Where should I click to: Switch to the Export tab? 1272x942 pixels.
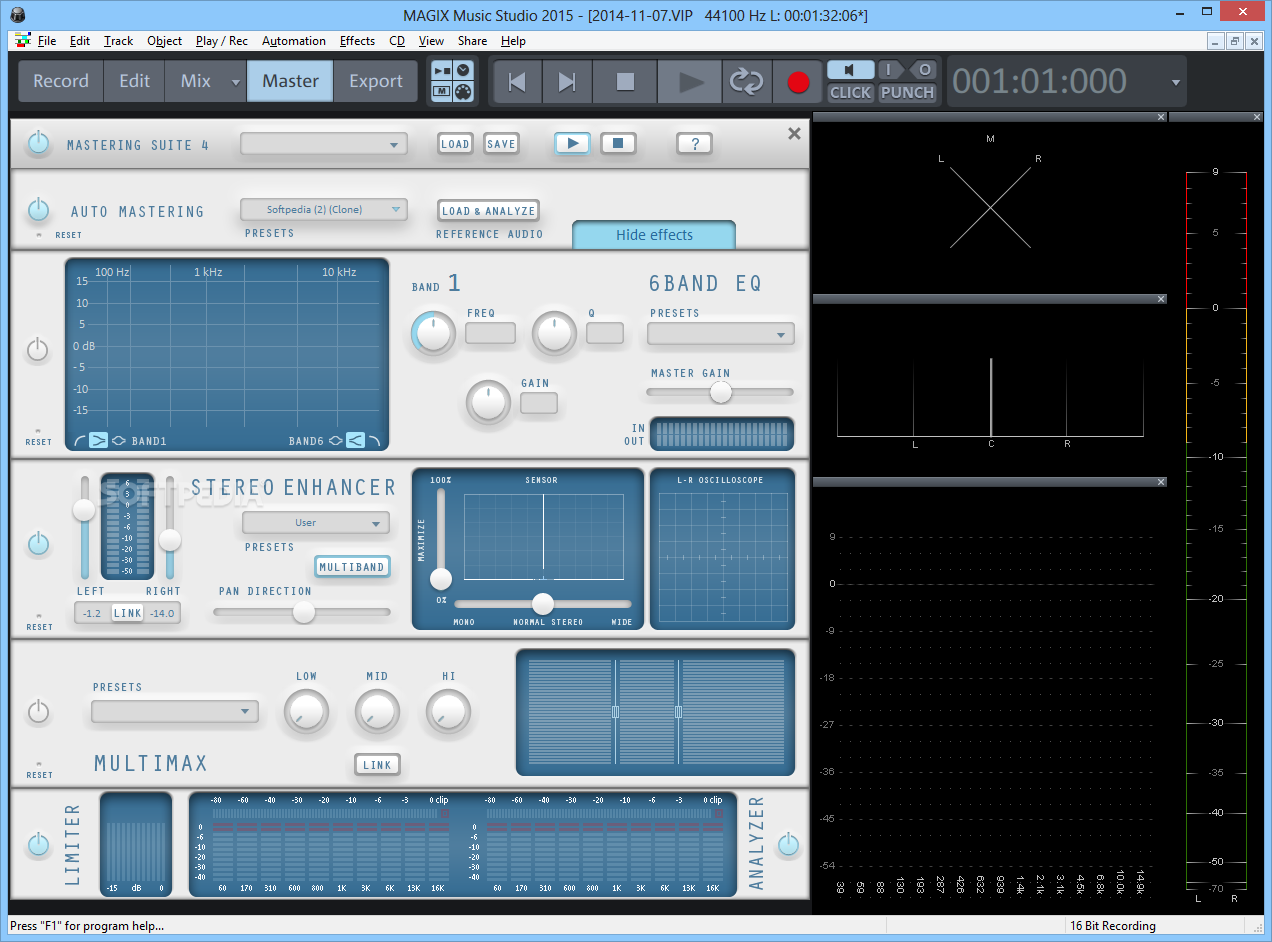tap(375, 81)
